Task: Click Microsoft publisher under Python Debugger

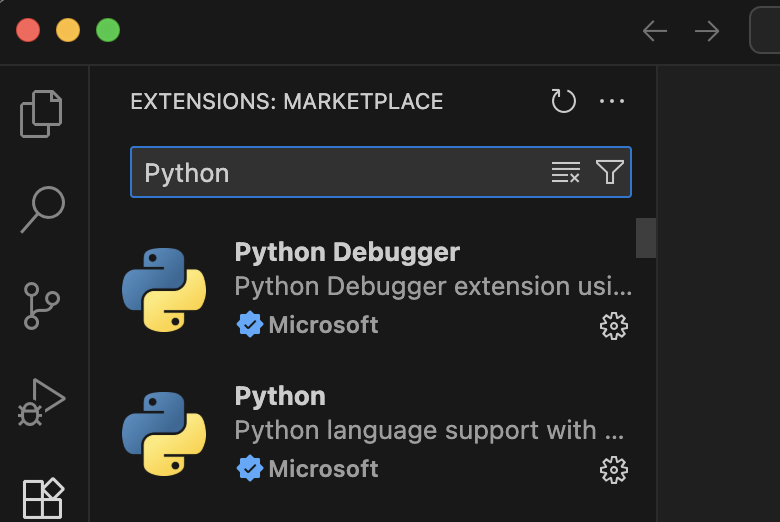Action: (323, 325)
